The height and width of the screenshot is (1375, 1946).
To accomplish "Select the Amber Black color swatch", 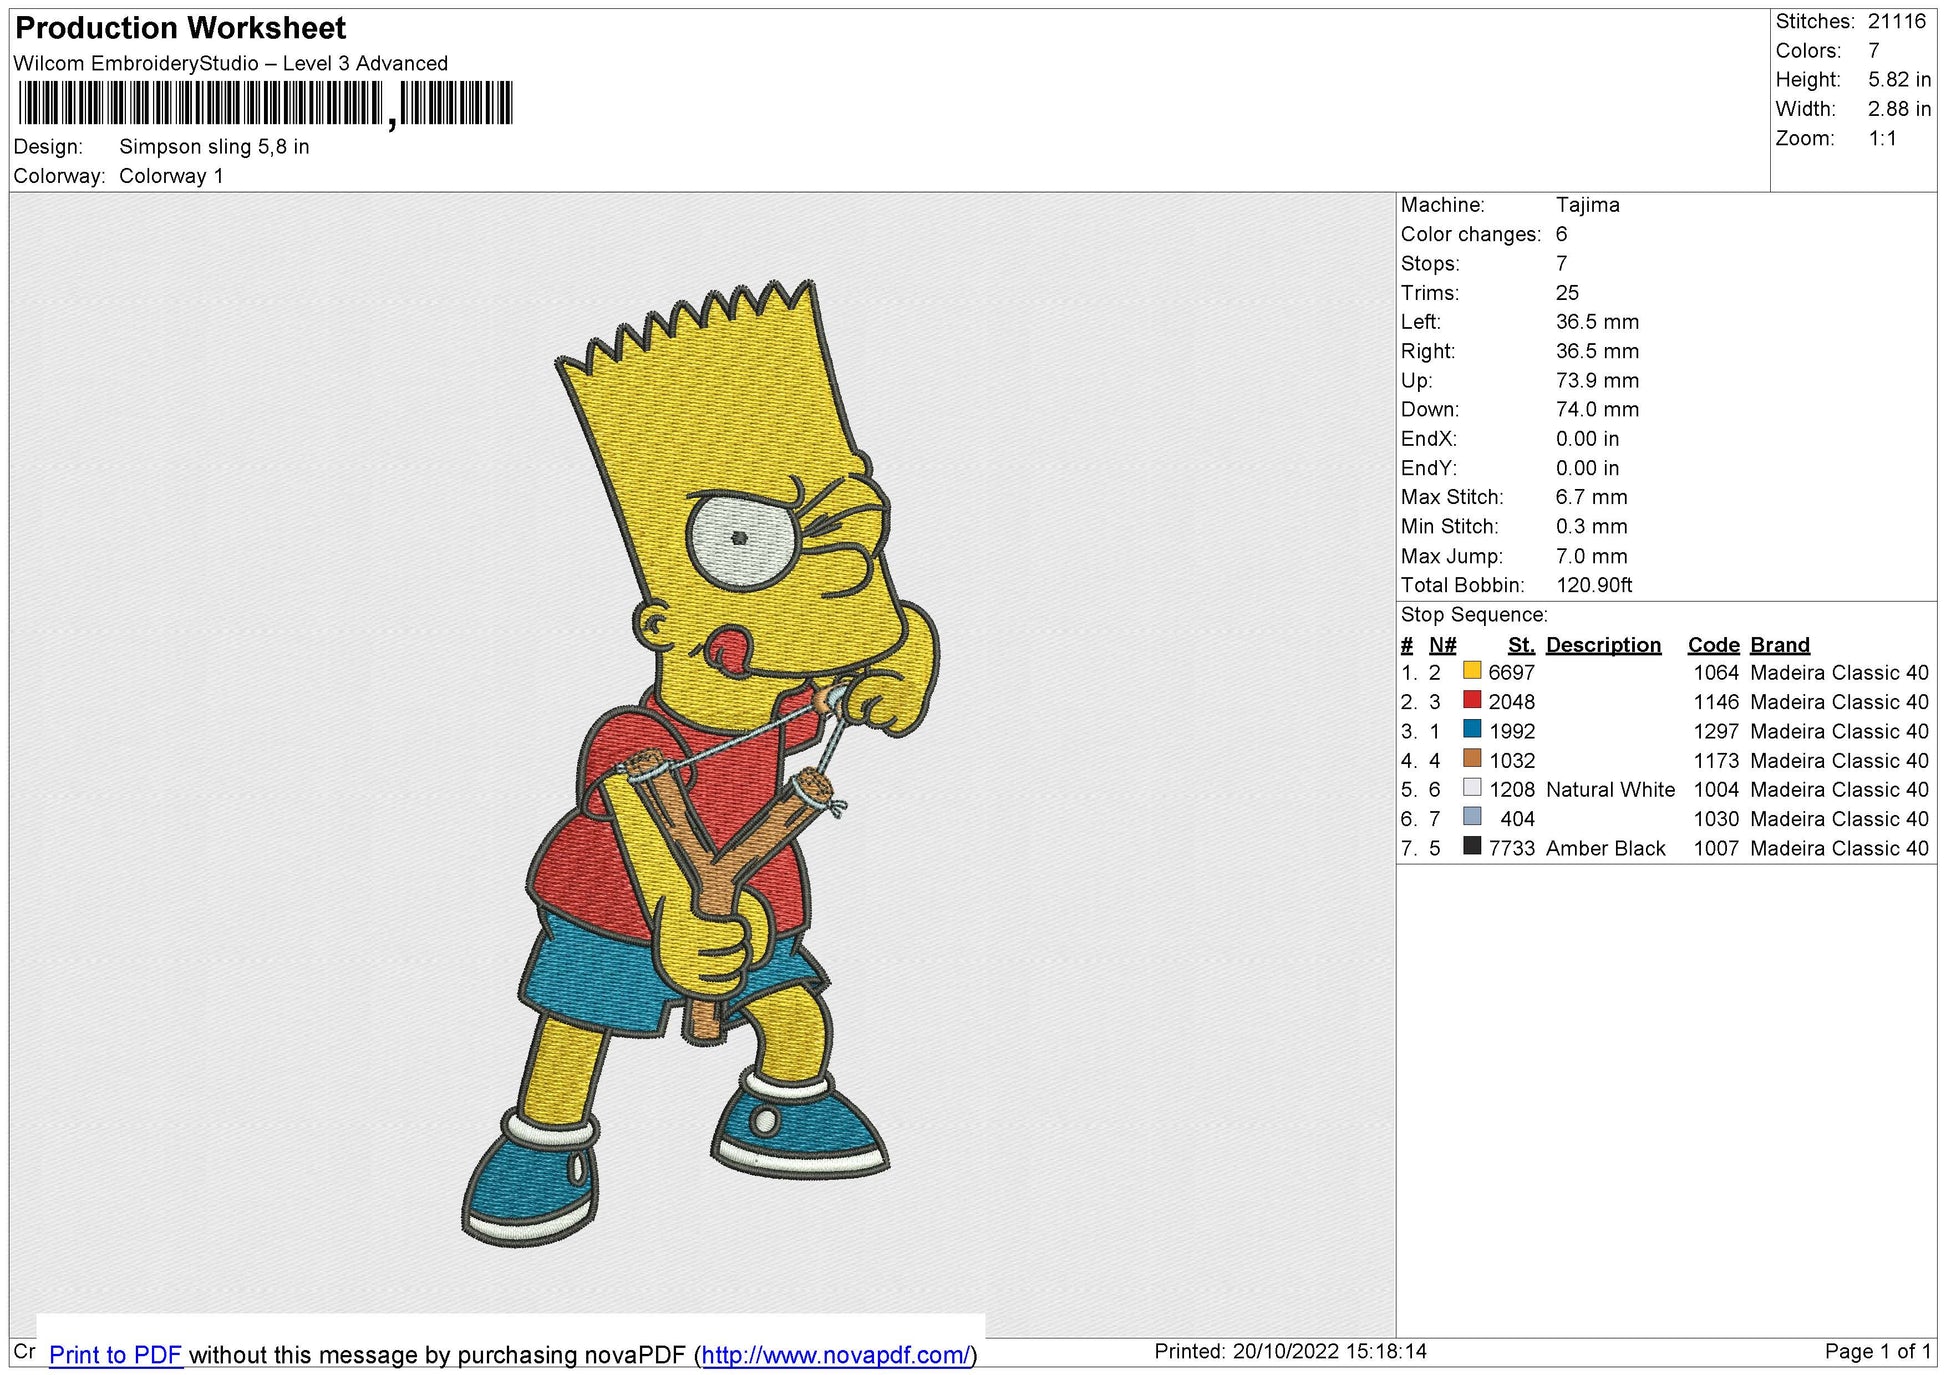I will click(x=1472, y=846).
